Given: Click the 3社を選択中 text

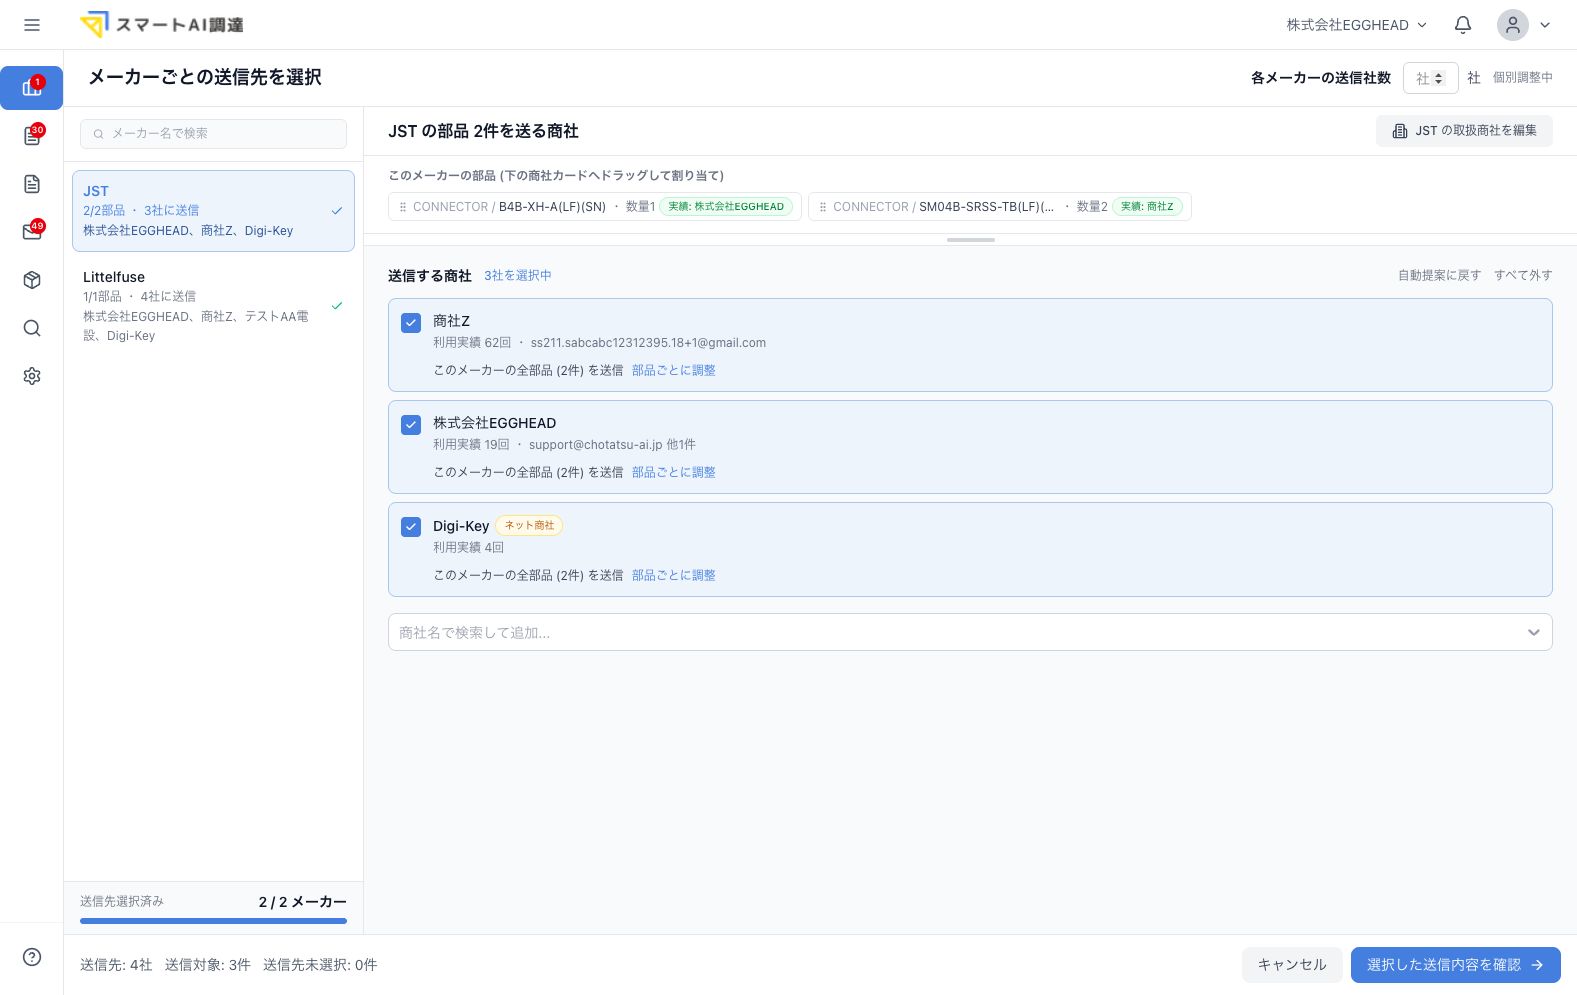Looking at the screenshot, I should pyautogui.click(x=518, y=276).
